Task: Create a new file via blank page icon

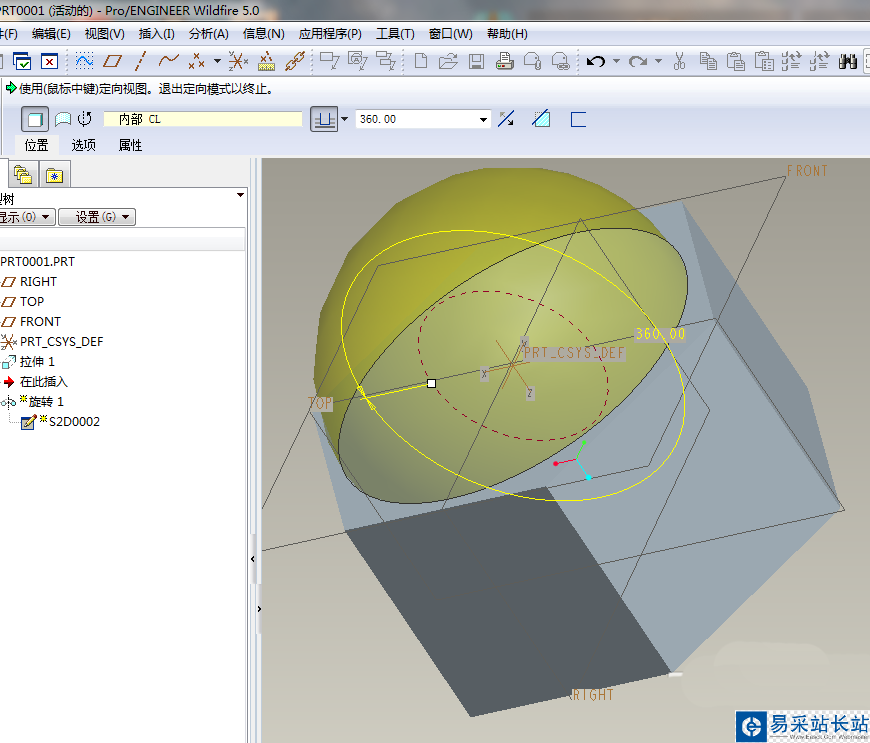Action: (421, 60)
